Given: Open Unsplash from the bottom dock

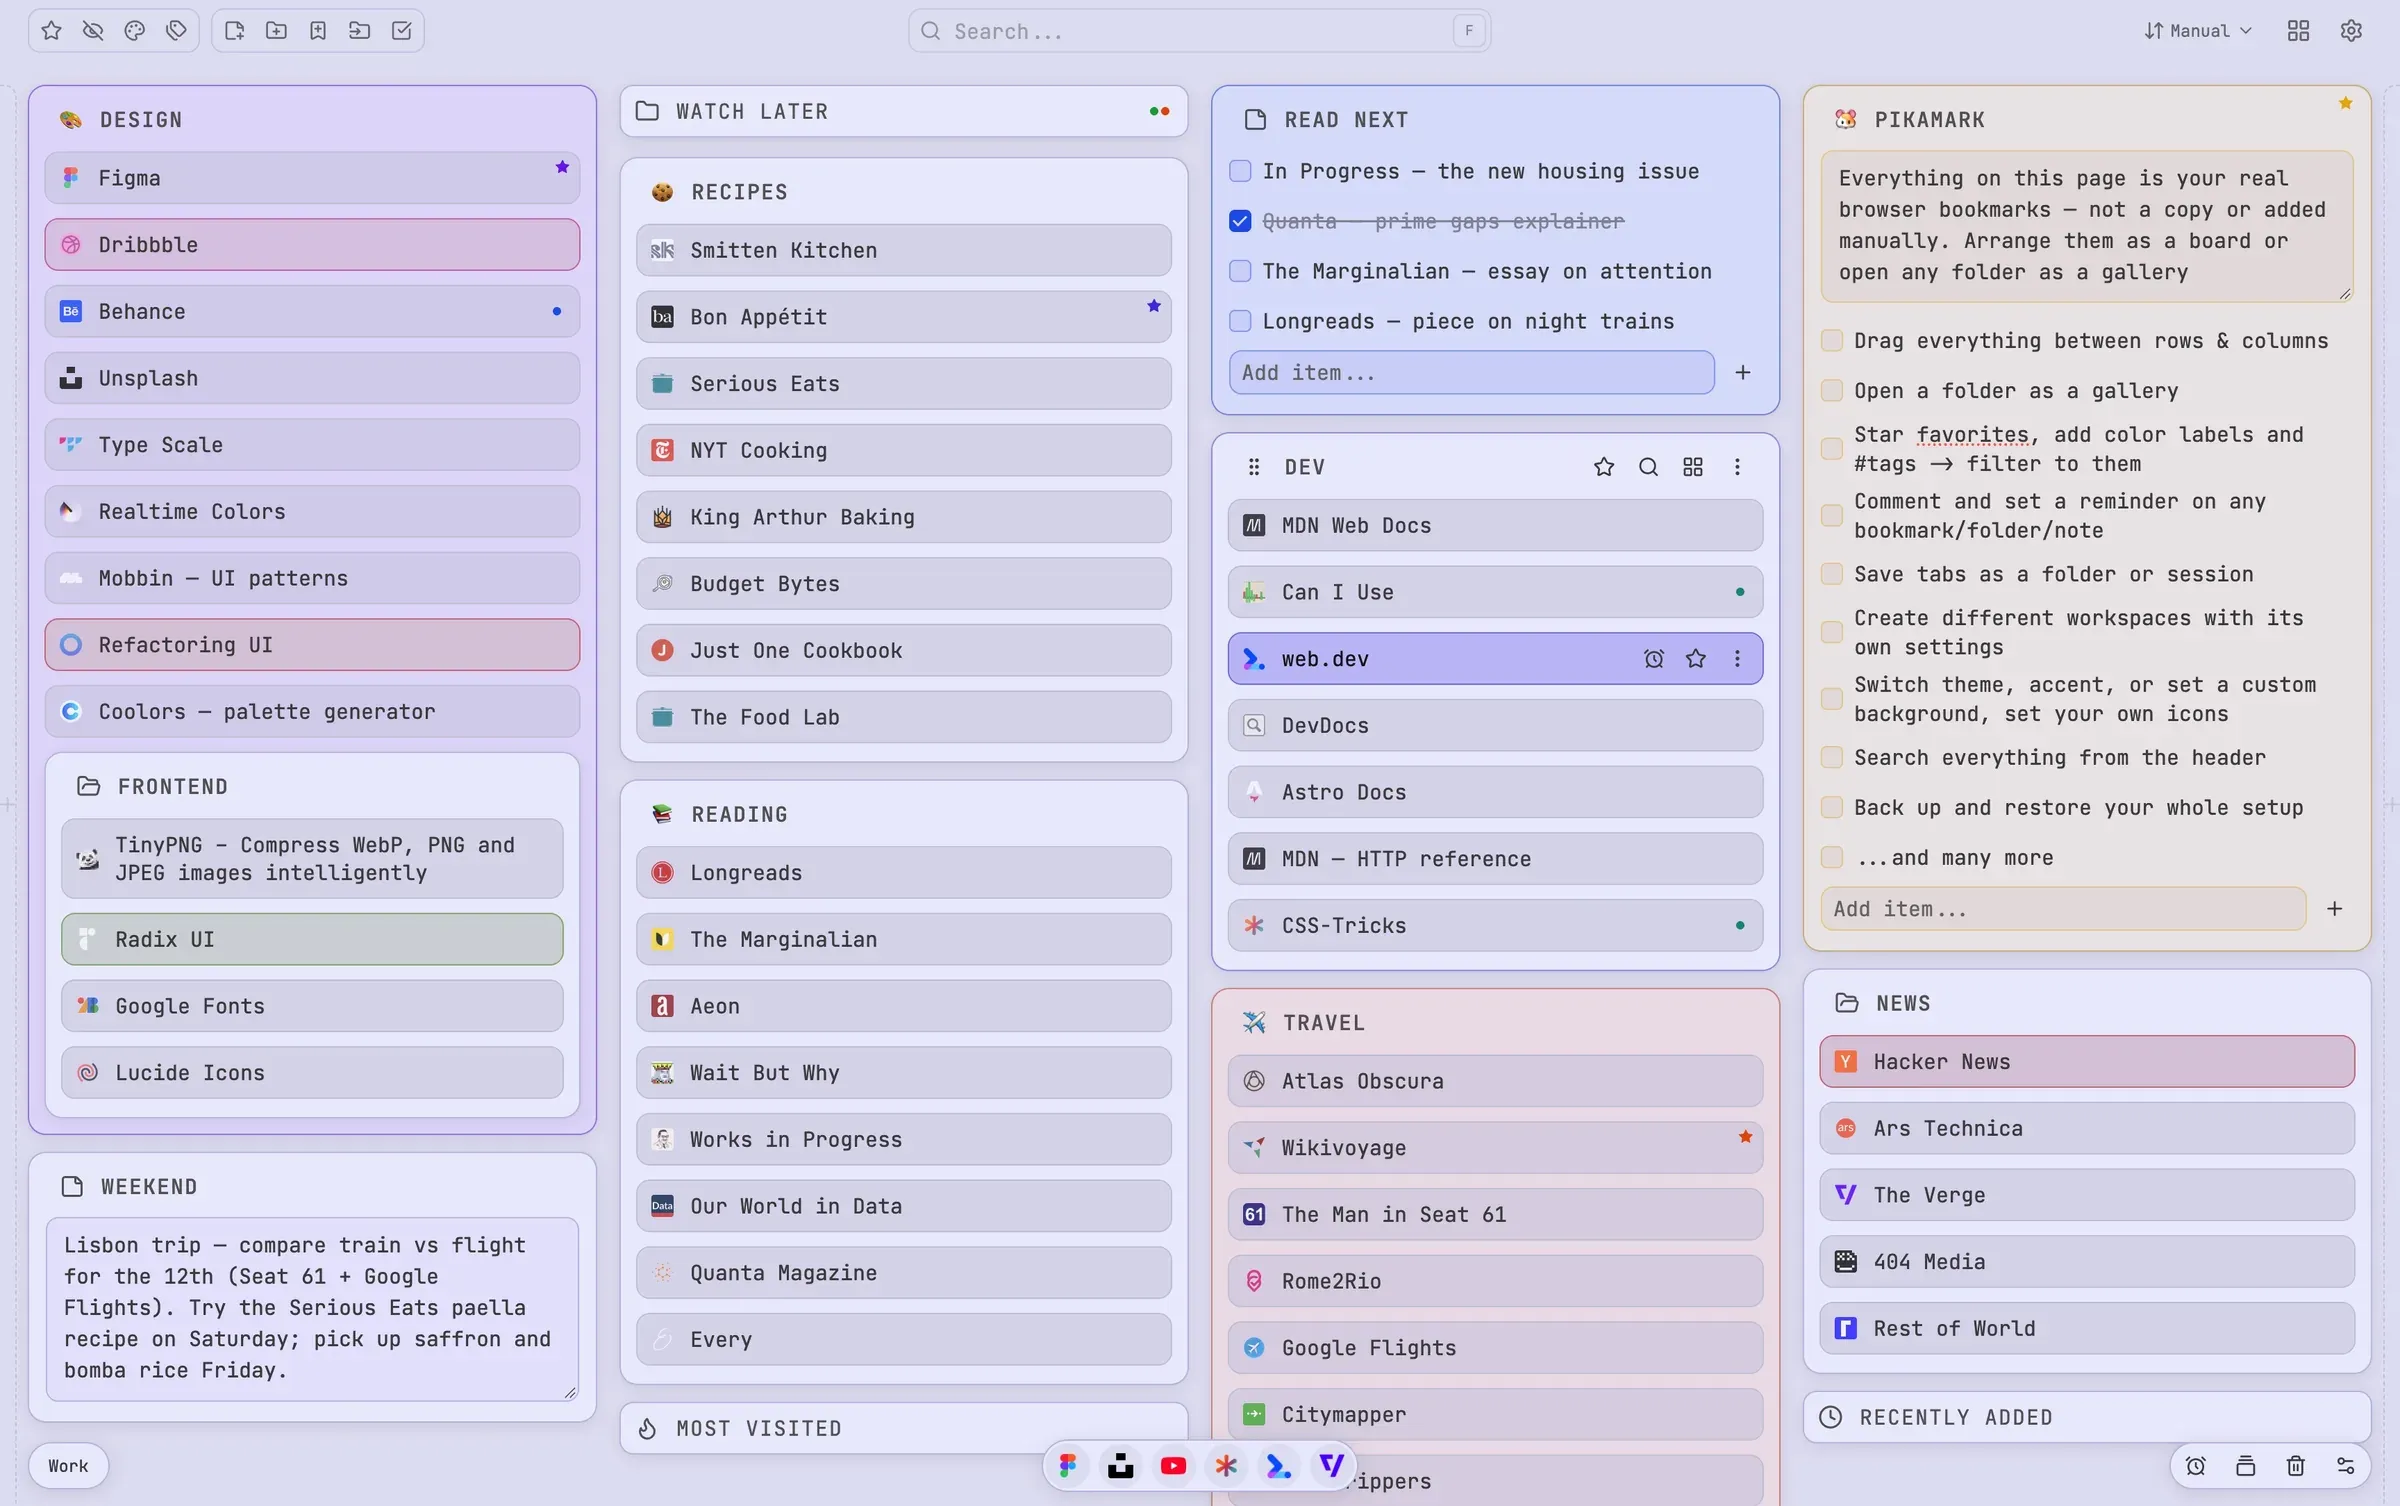Looking at the screenshot, I should 1121,1466.
